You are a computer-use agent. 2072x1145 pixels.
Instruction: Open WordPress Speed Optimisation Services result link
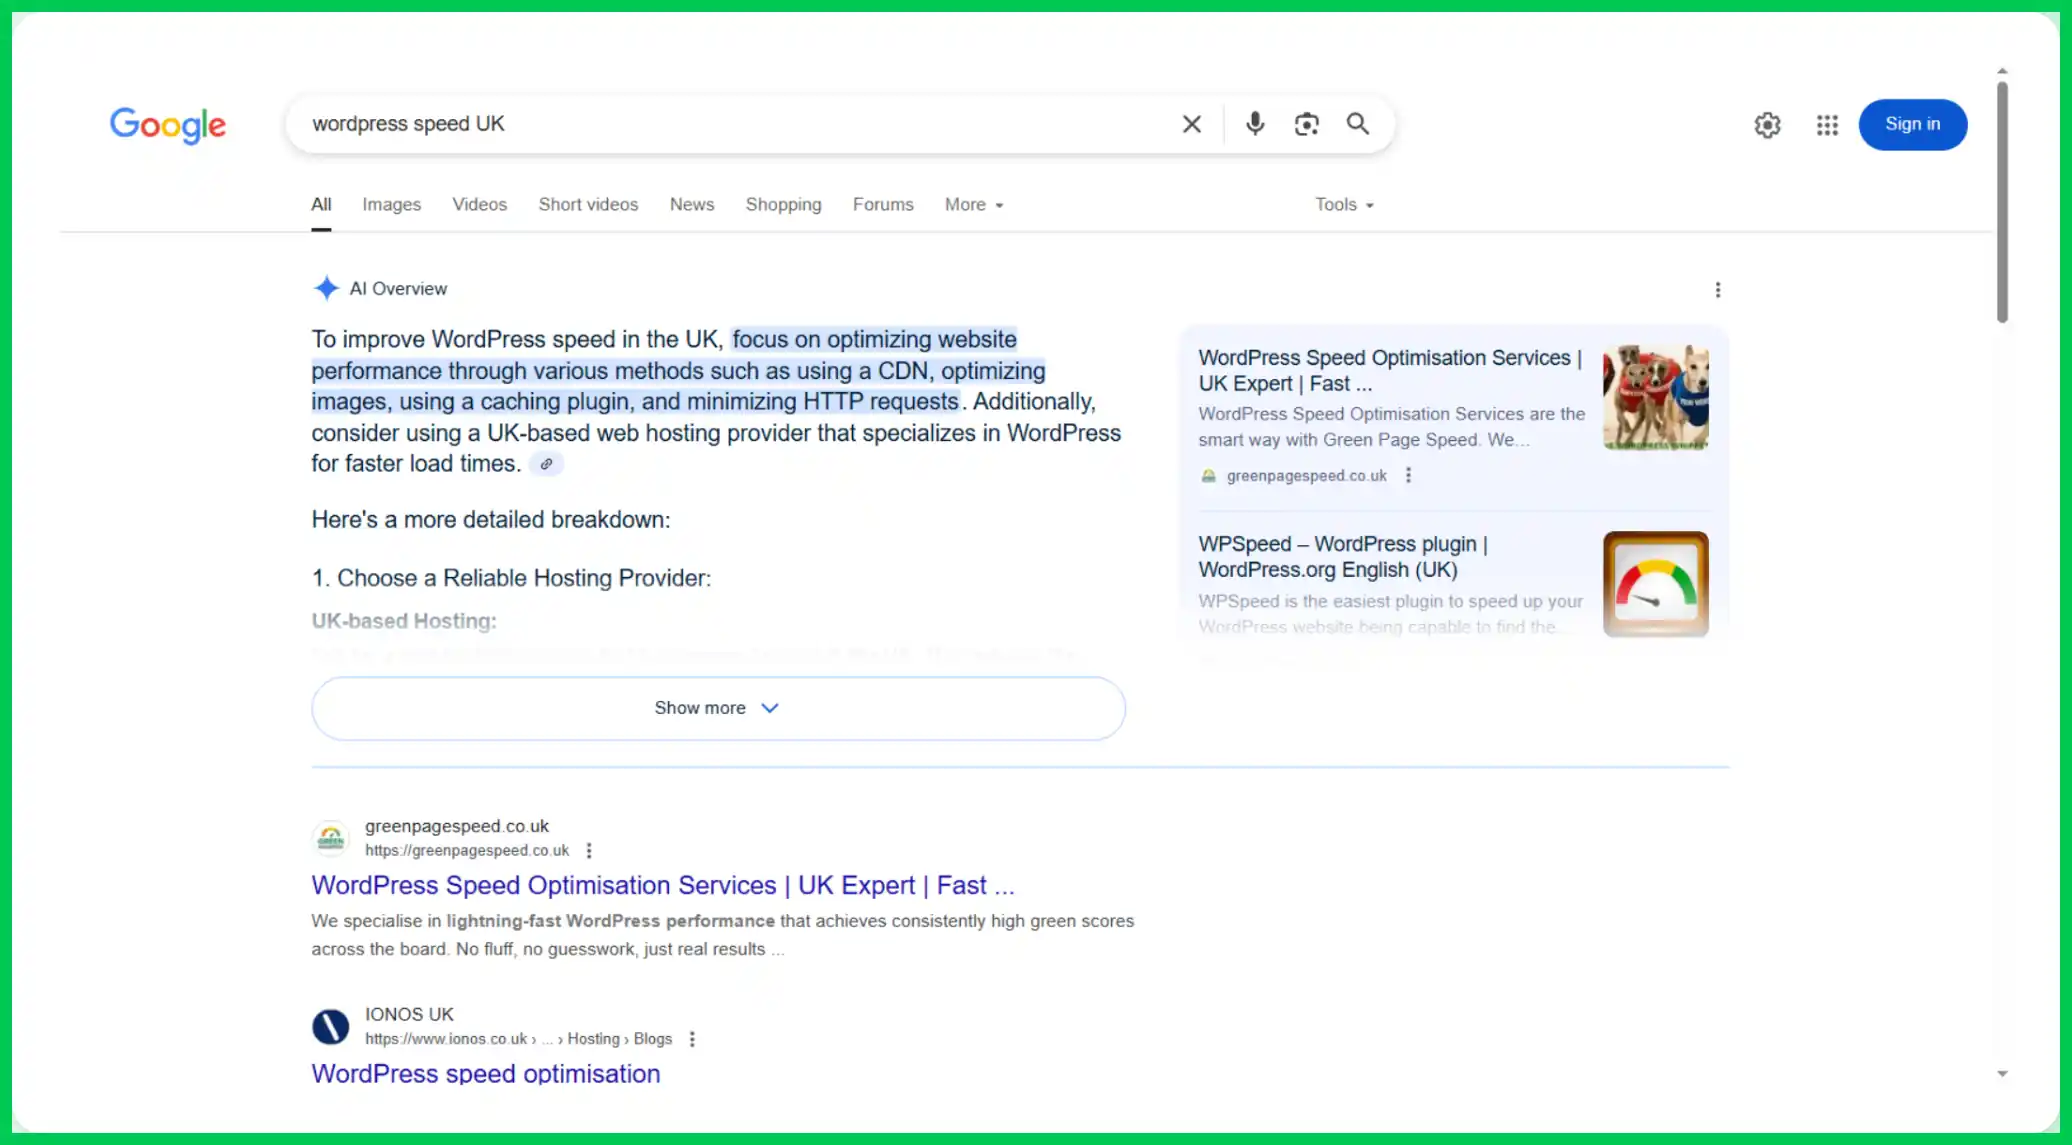(x=662, y=885)
